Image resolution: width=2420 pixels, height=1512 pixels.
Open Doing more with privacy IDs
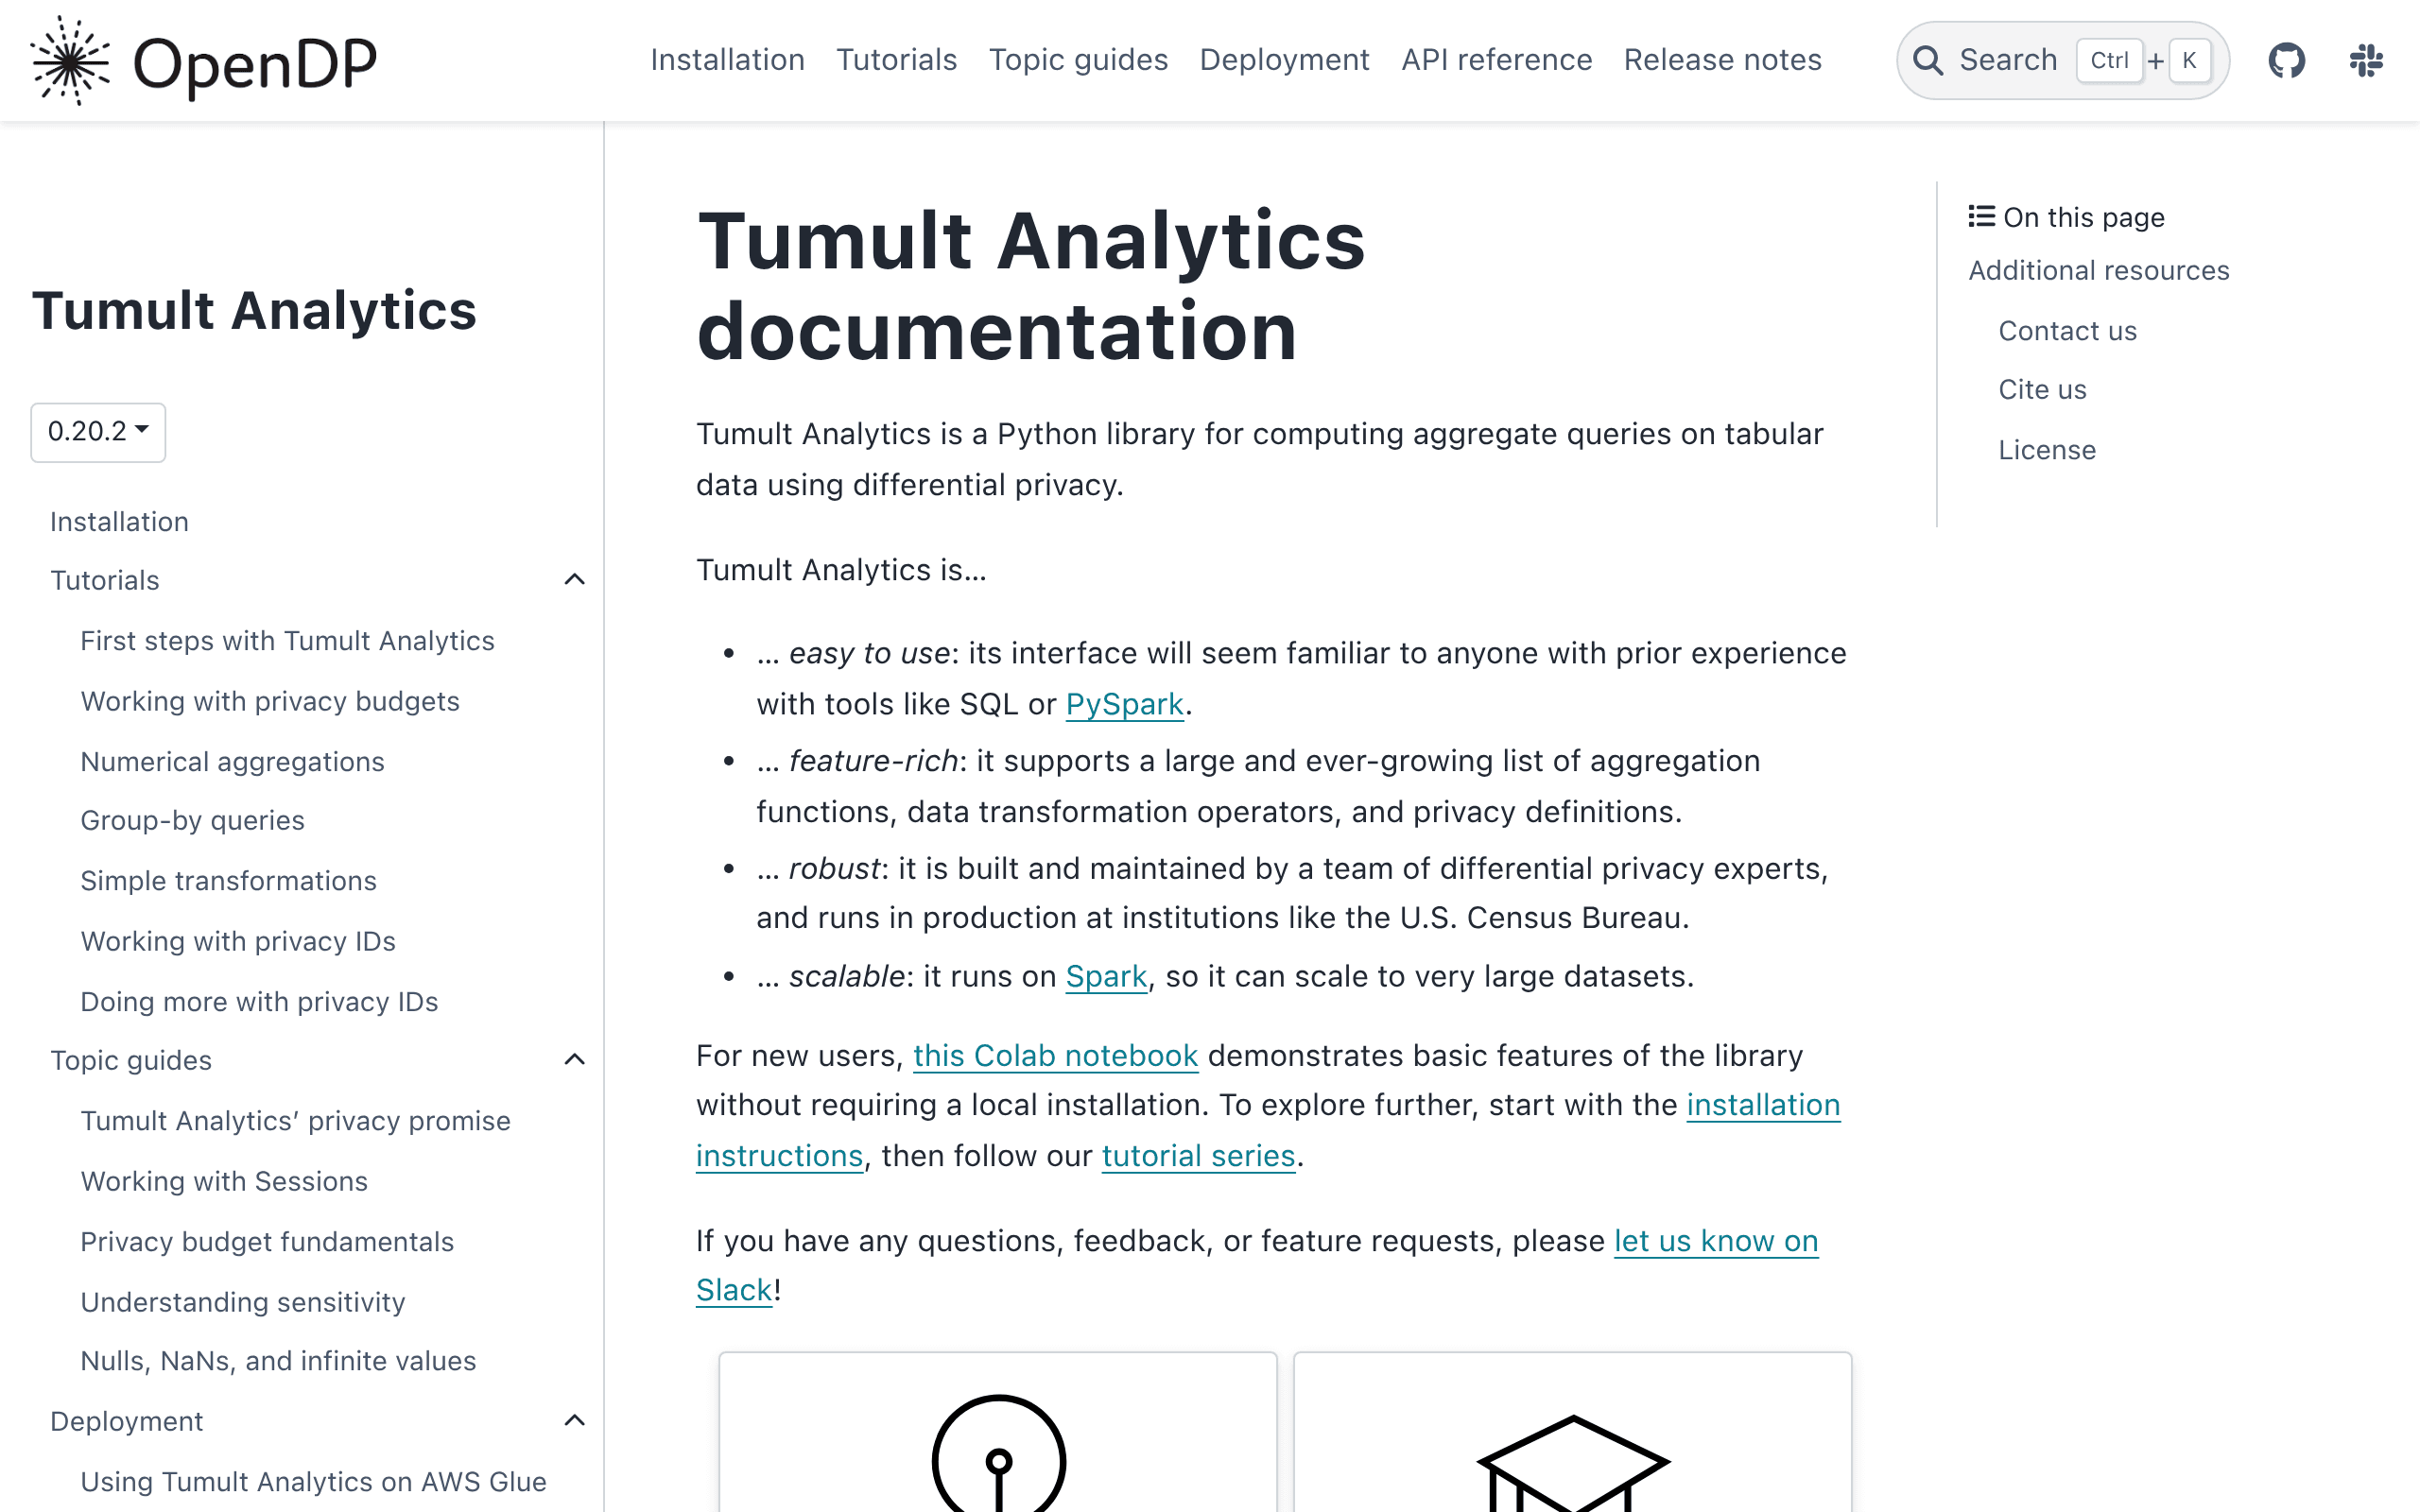259,1002
